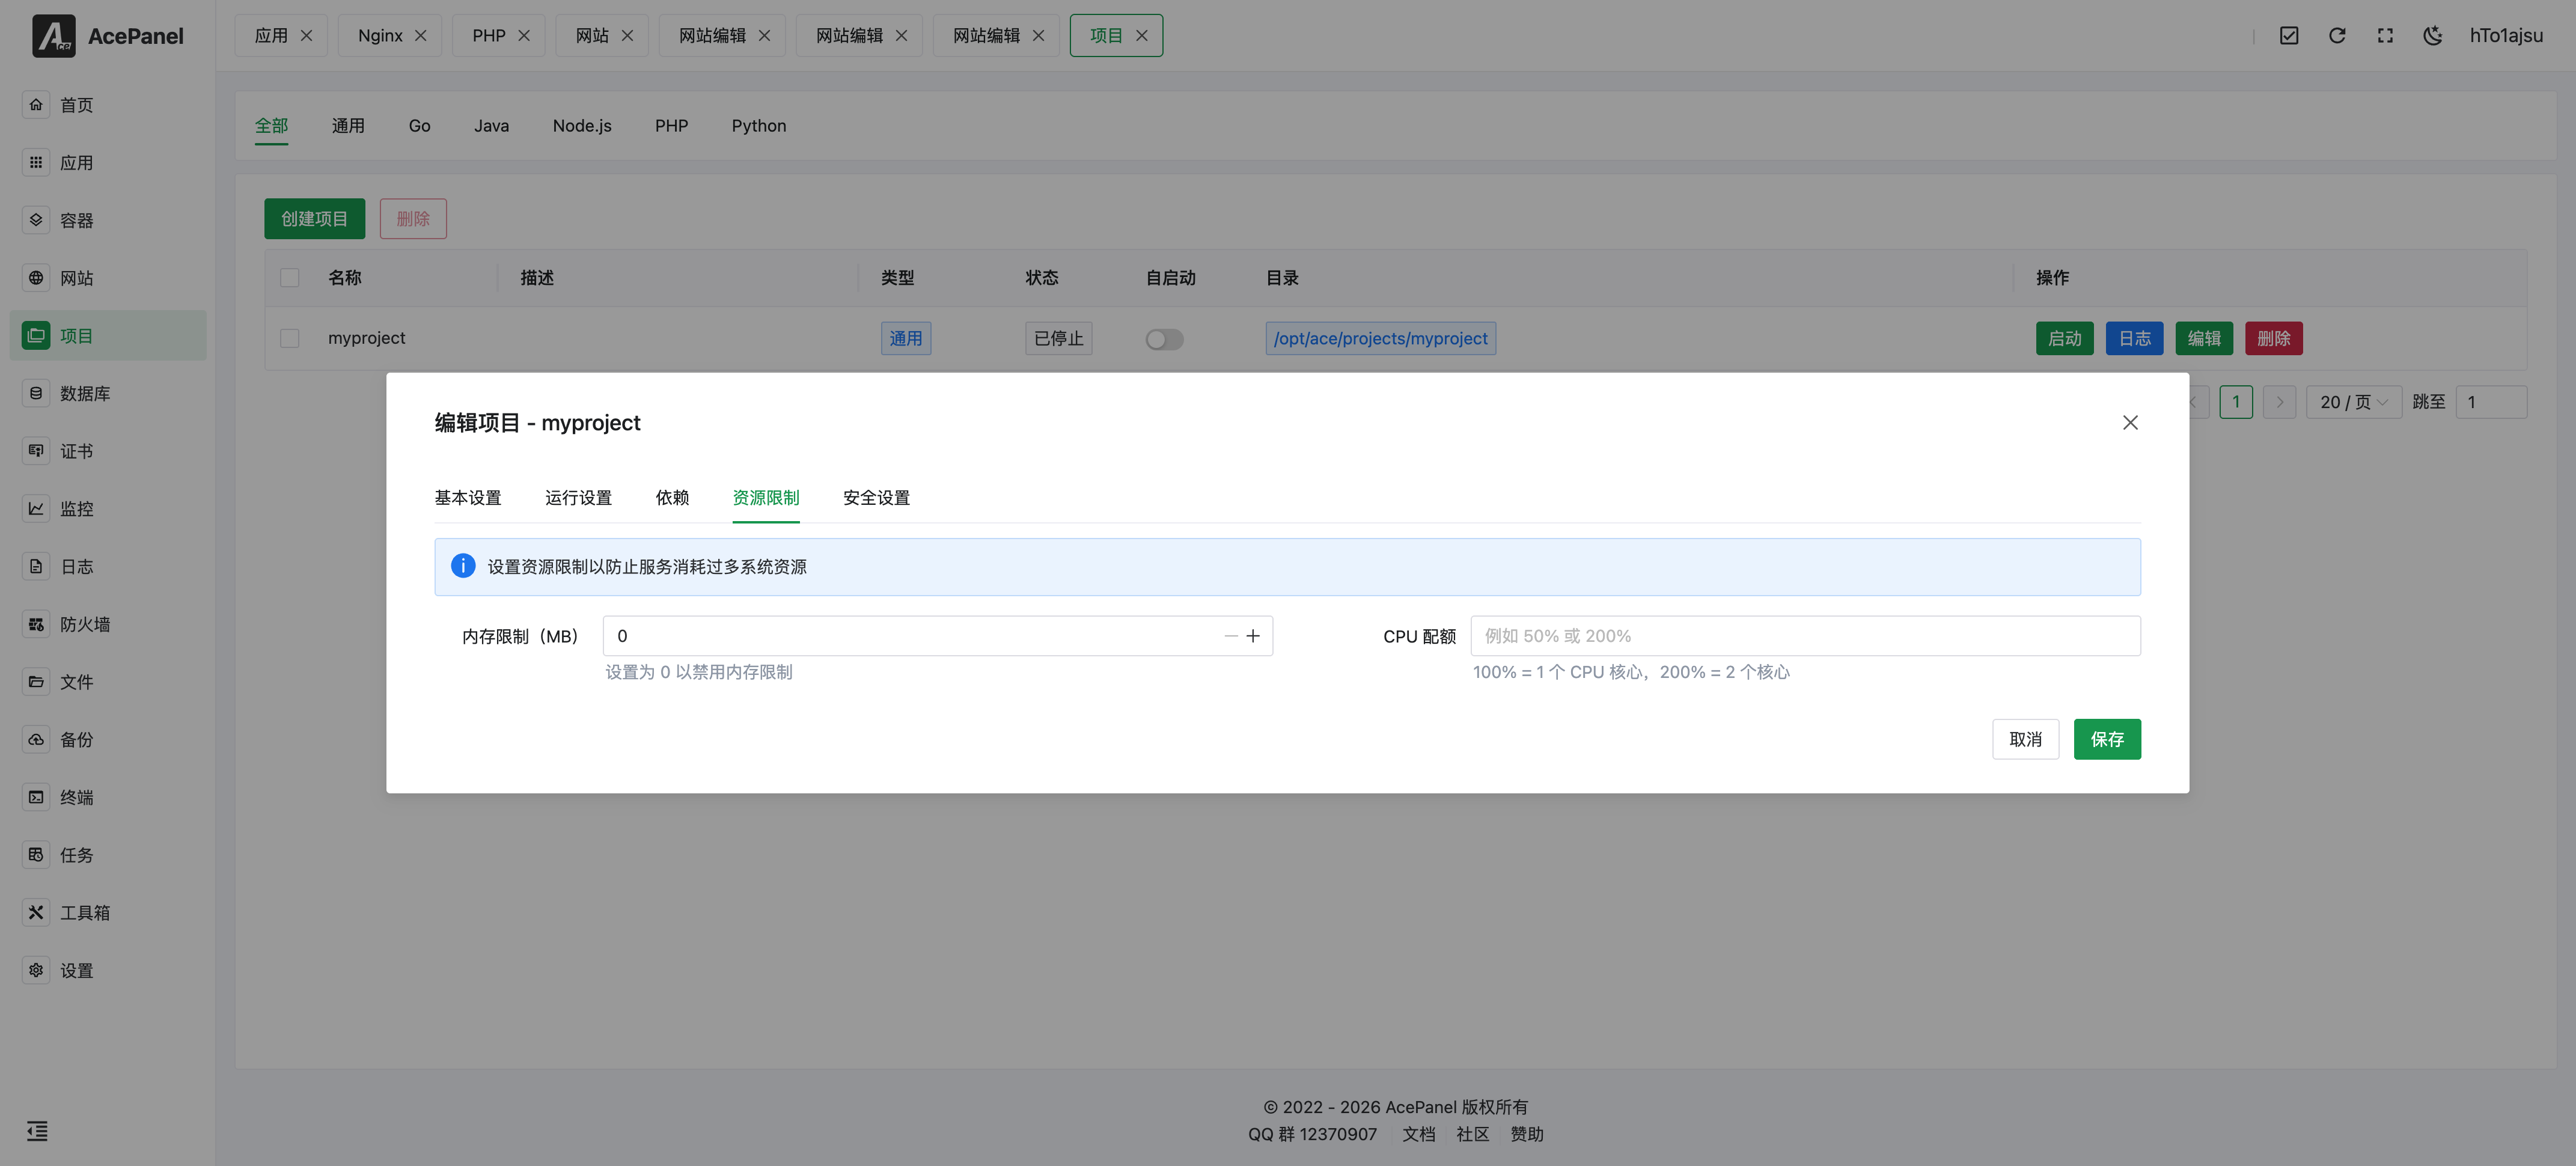Click the dark mode moon icon
The image size is (2576, 1166).
click(2432, 36)
